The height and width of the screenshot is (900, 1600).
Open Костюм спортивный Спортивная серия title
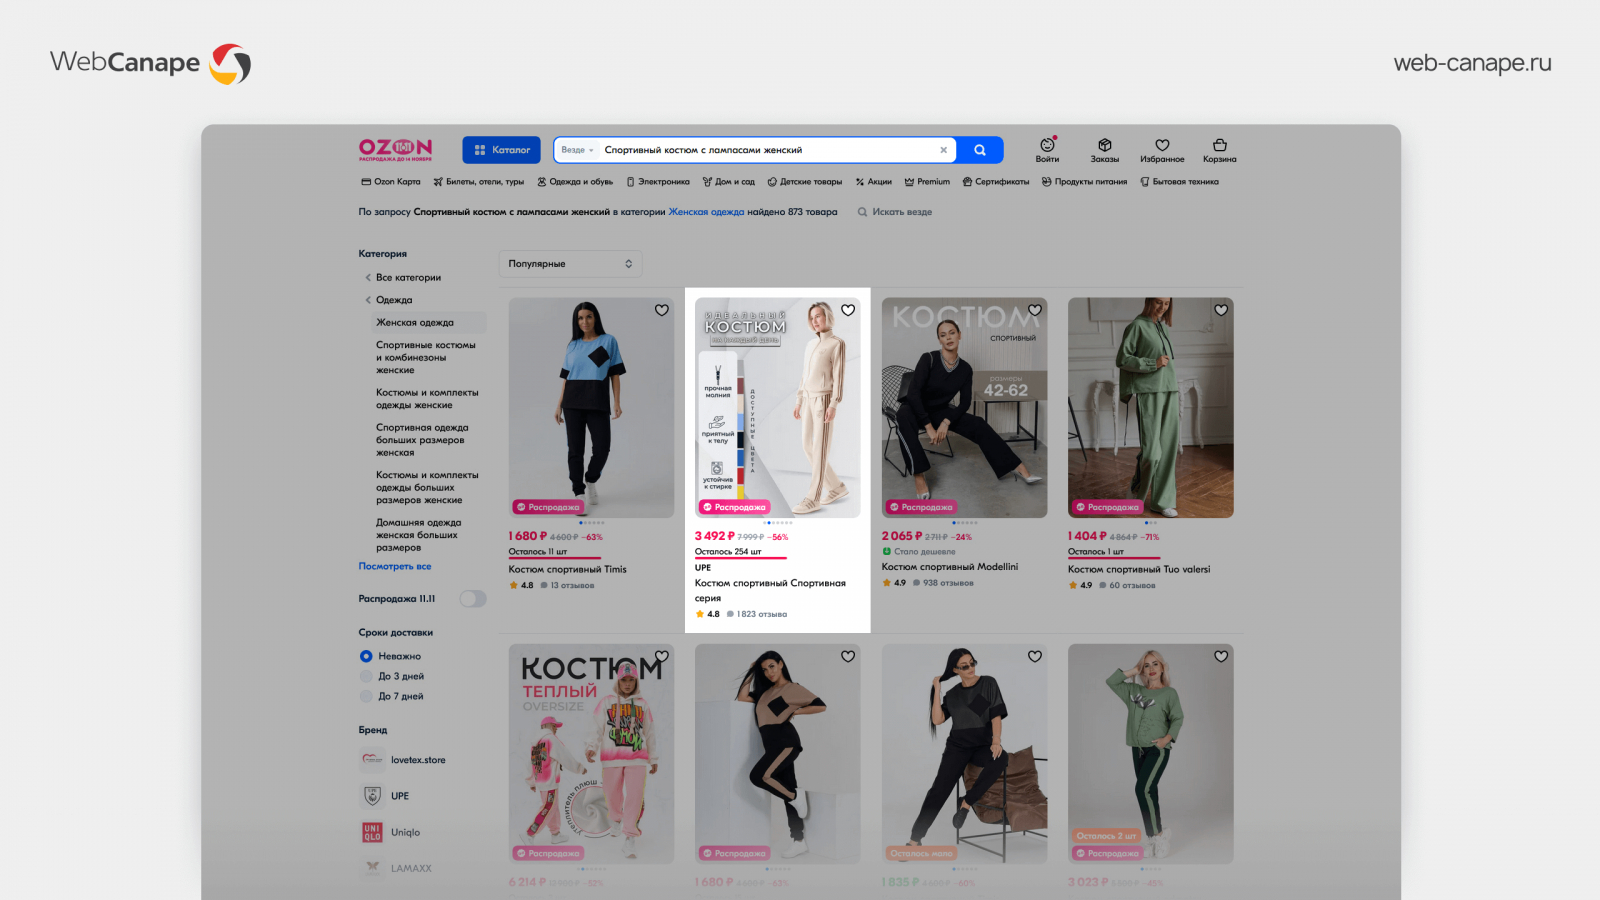click(770, 590)
